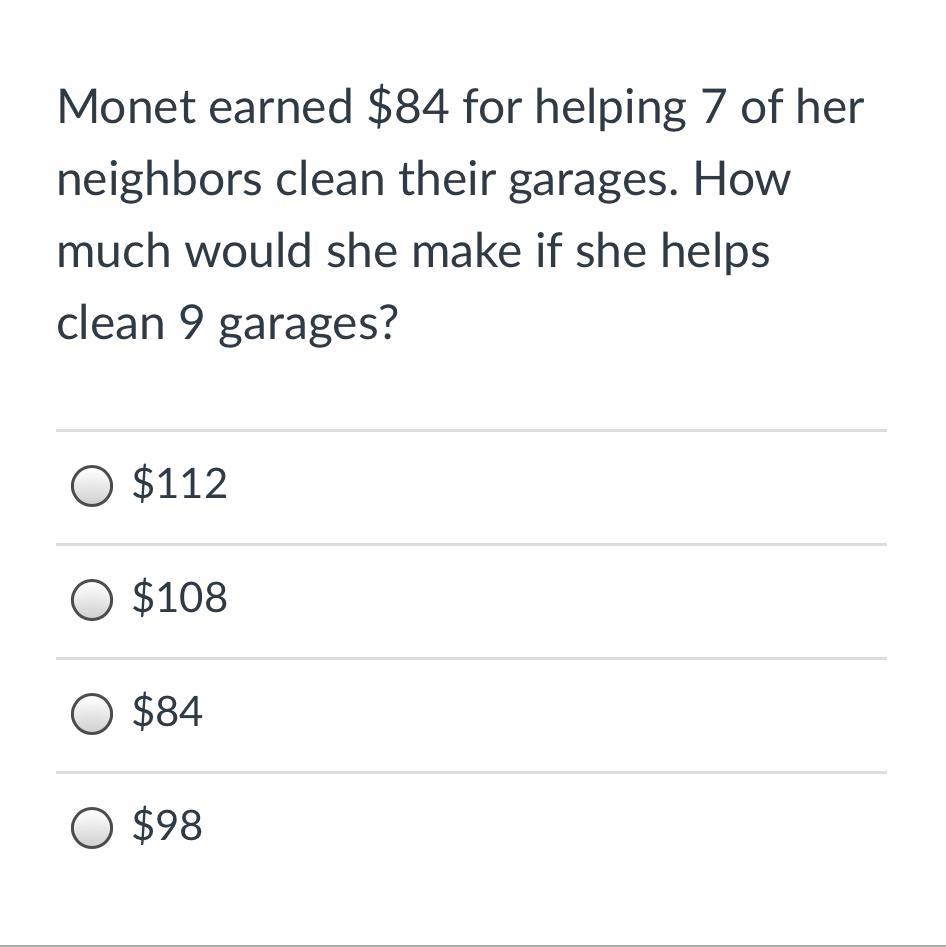Click the $108 answer label text

180,599
